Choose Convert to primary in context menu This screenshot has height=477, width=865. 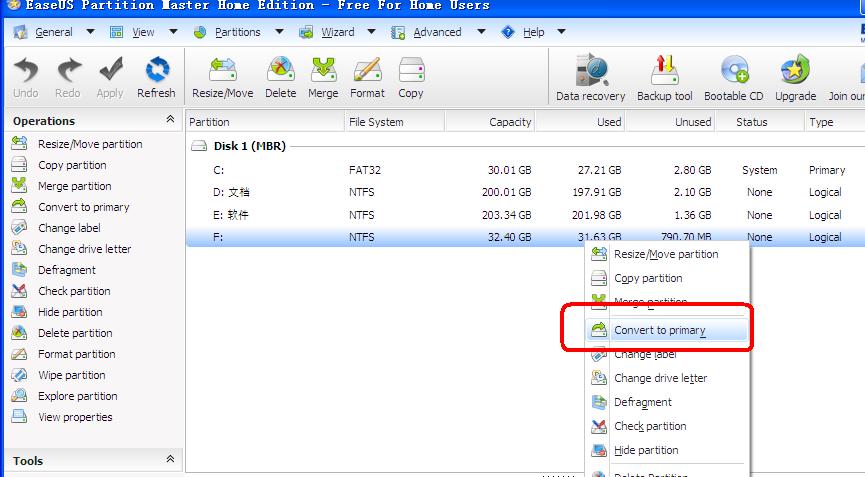(x=667, y=330)
